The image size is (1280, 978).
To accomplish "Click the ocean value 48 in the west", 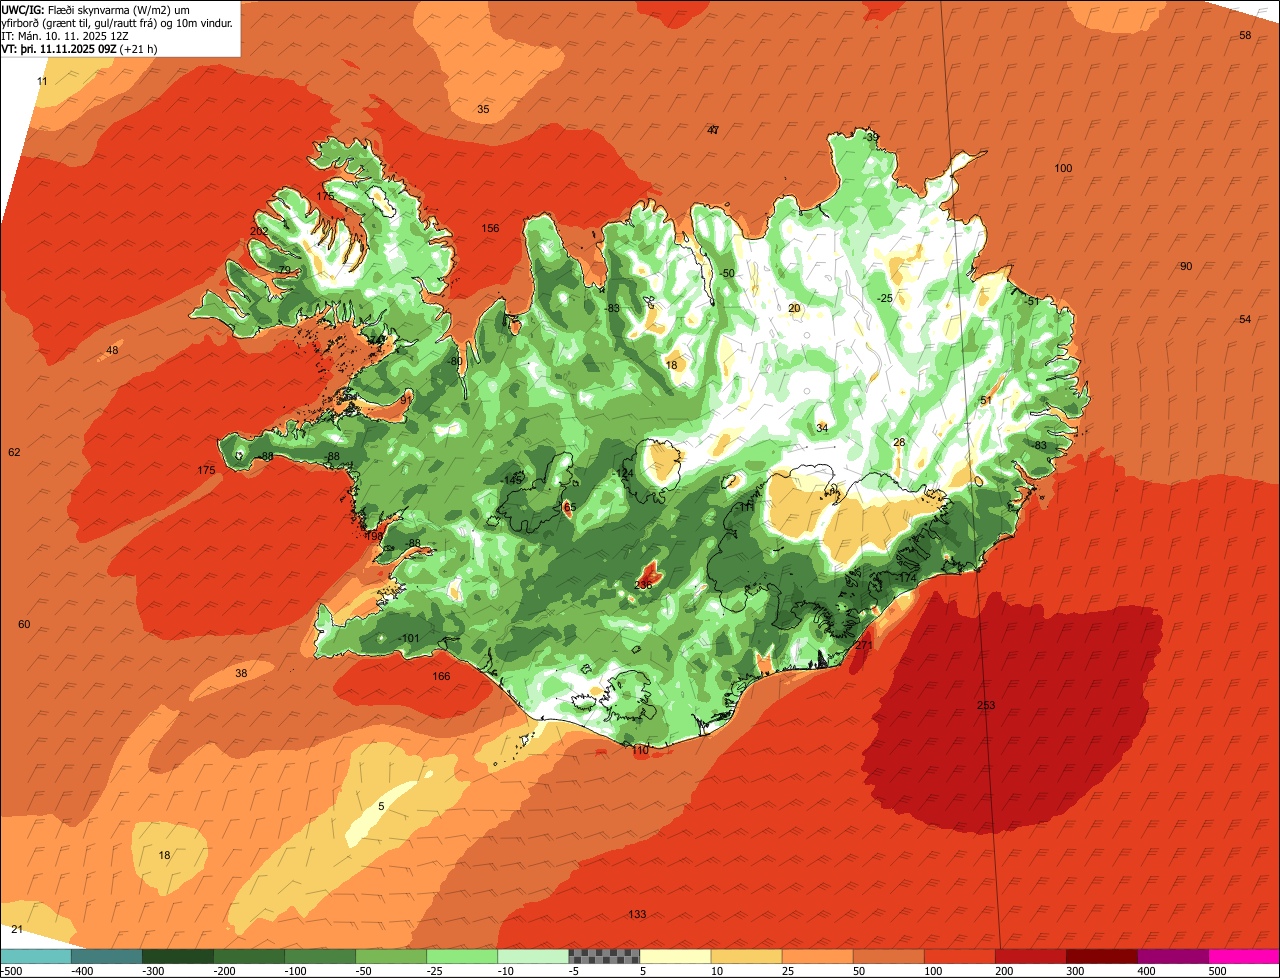I will (x=112, y=351).
